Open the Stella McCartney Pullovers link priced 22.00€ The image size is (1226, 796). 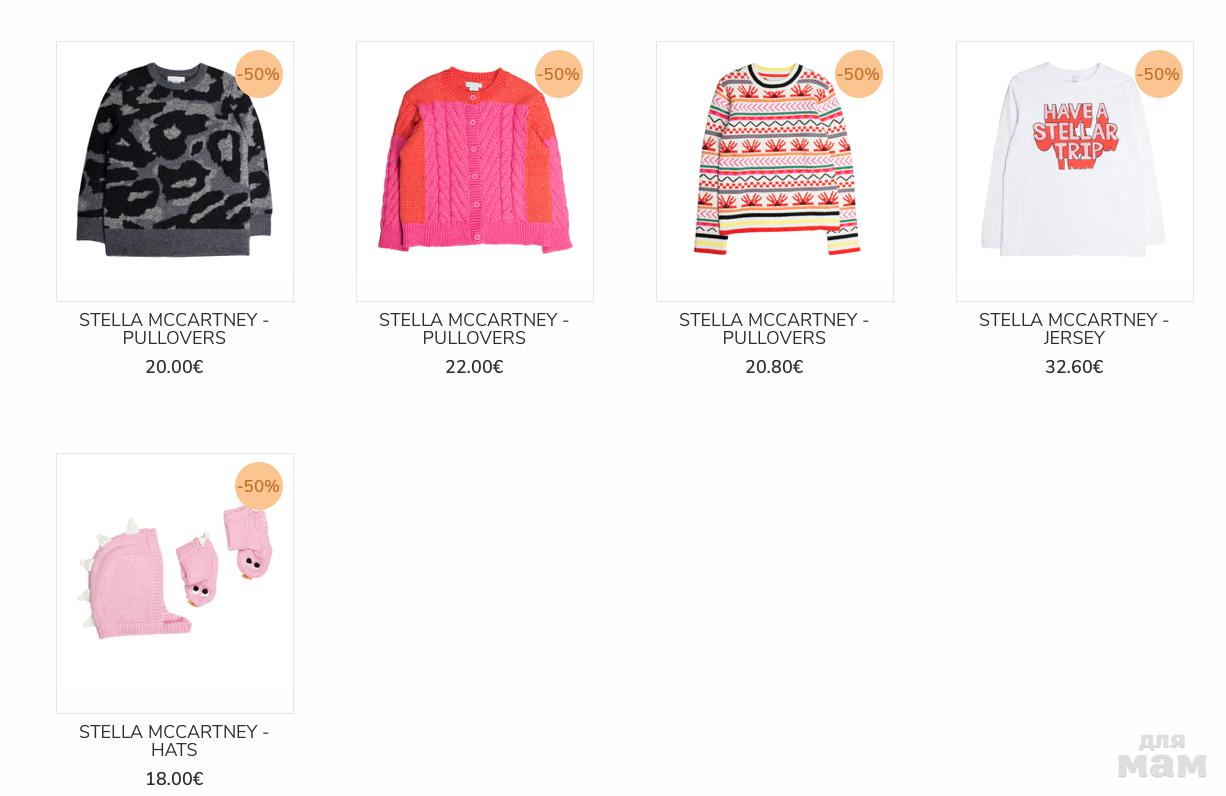pyautogui.click(x=474, y=329)
